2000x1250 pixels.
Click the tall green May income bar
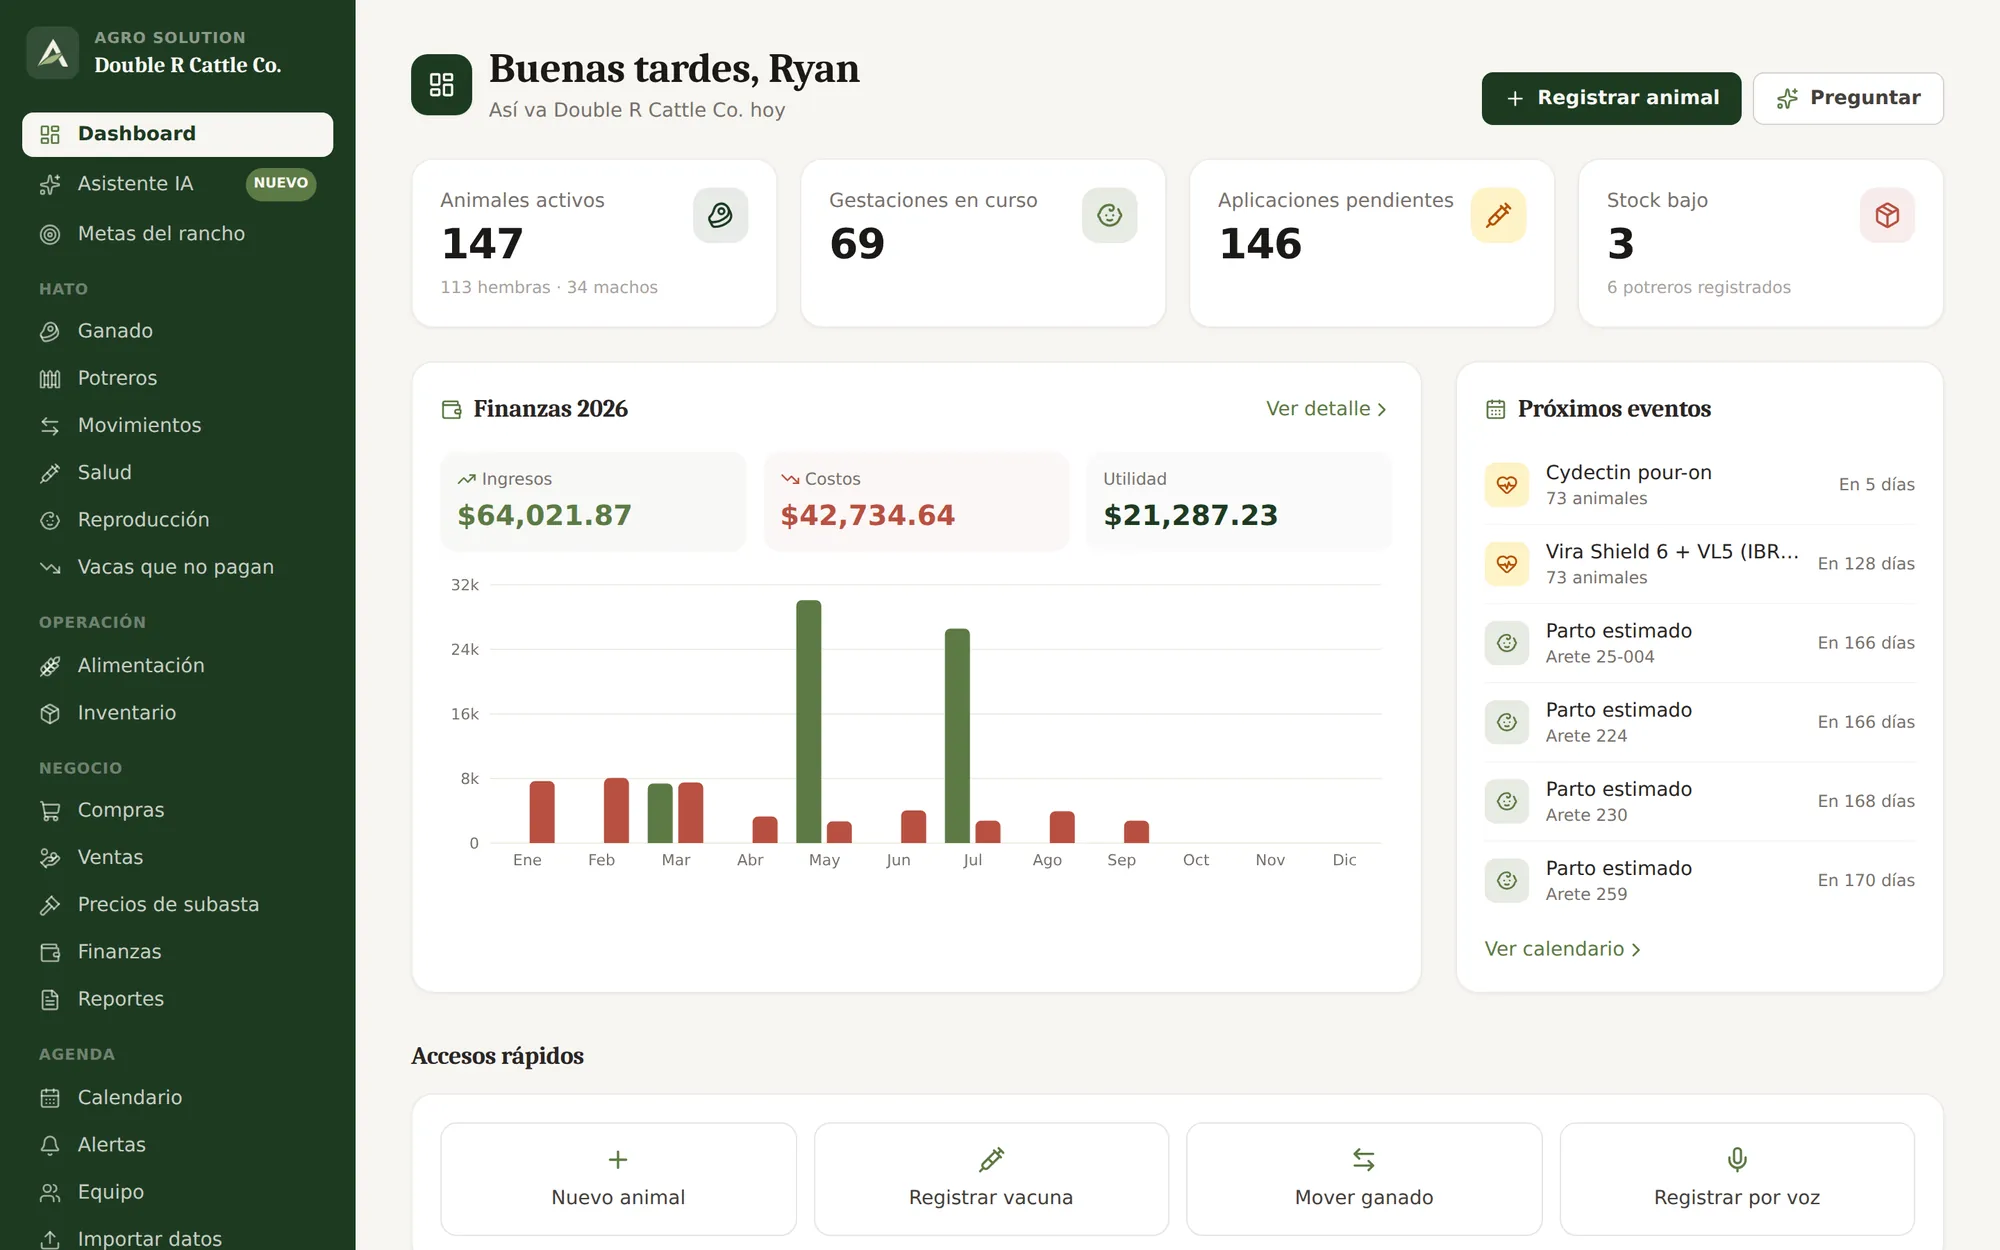coord(809,721)
